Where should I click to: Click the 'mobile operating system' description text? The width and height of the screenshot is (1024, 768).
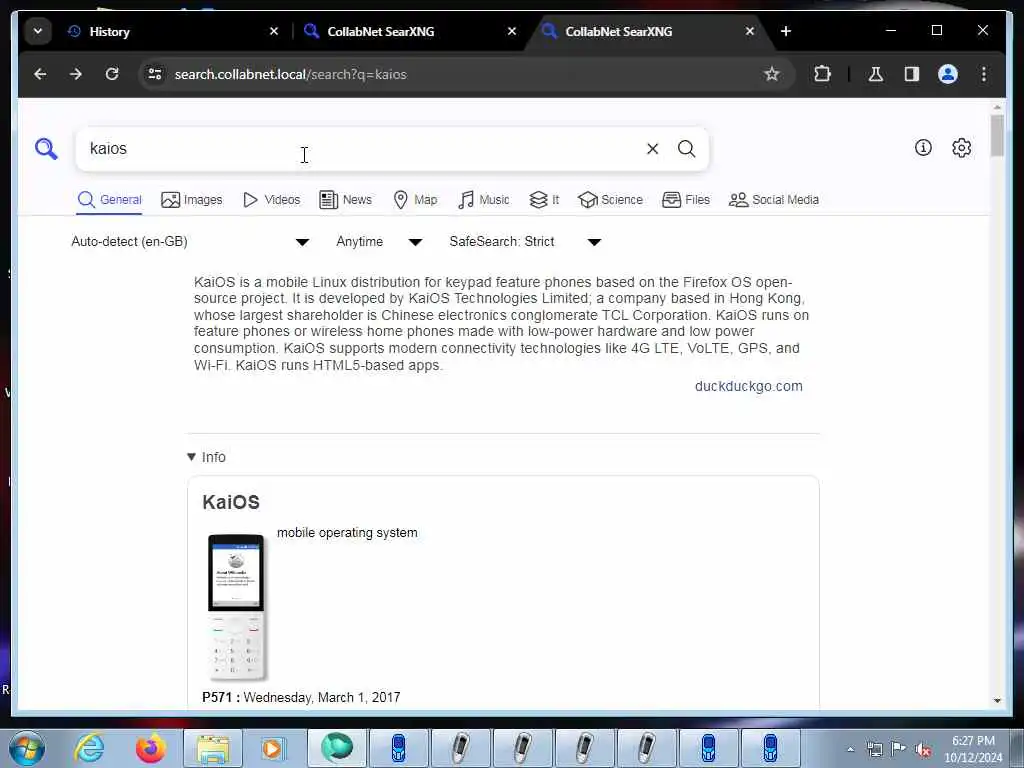[x=347, y=532]
